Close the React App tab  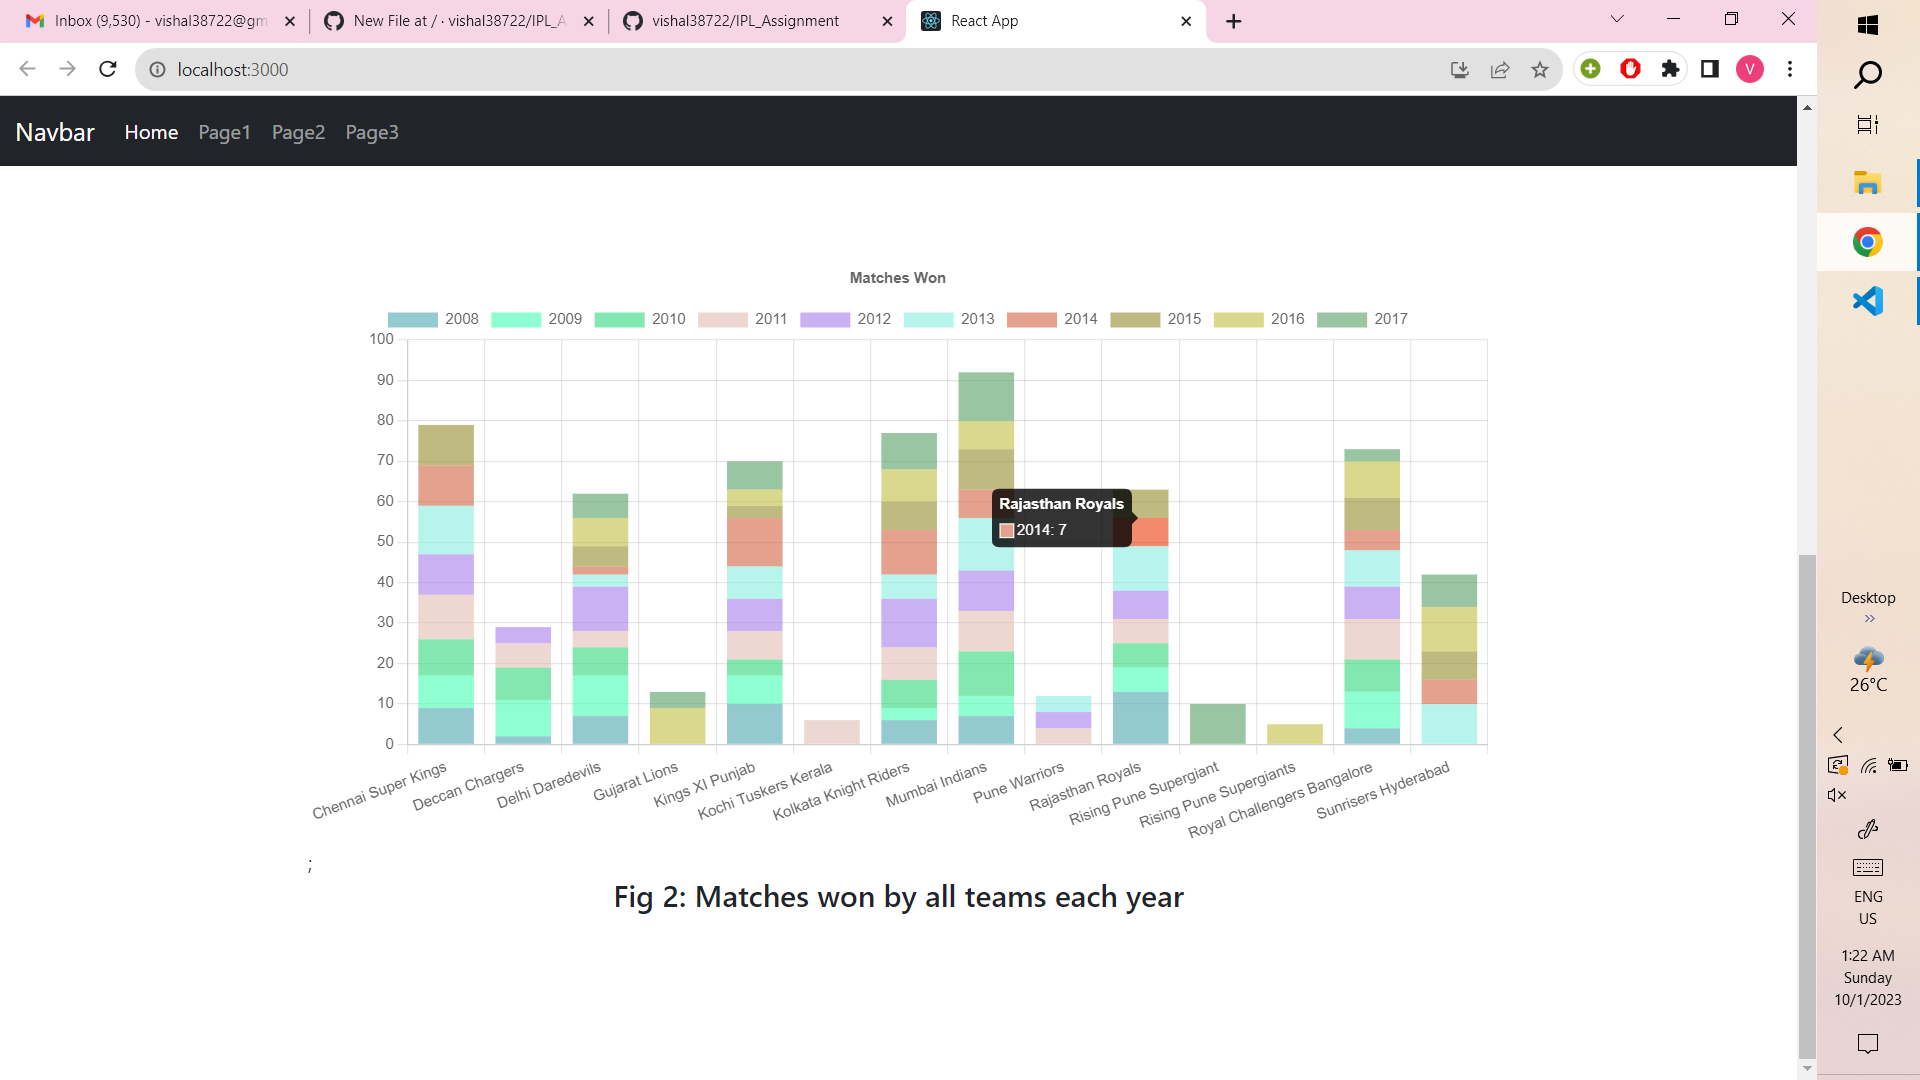1186,21
